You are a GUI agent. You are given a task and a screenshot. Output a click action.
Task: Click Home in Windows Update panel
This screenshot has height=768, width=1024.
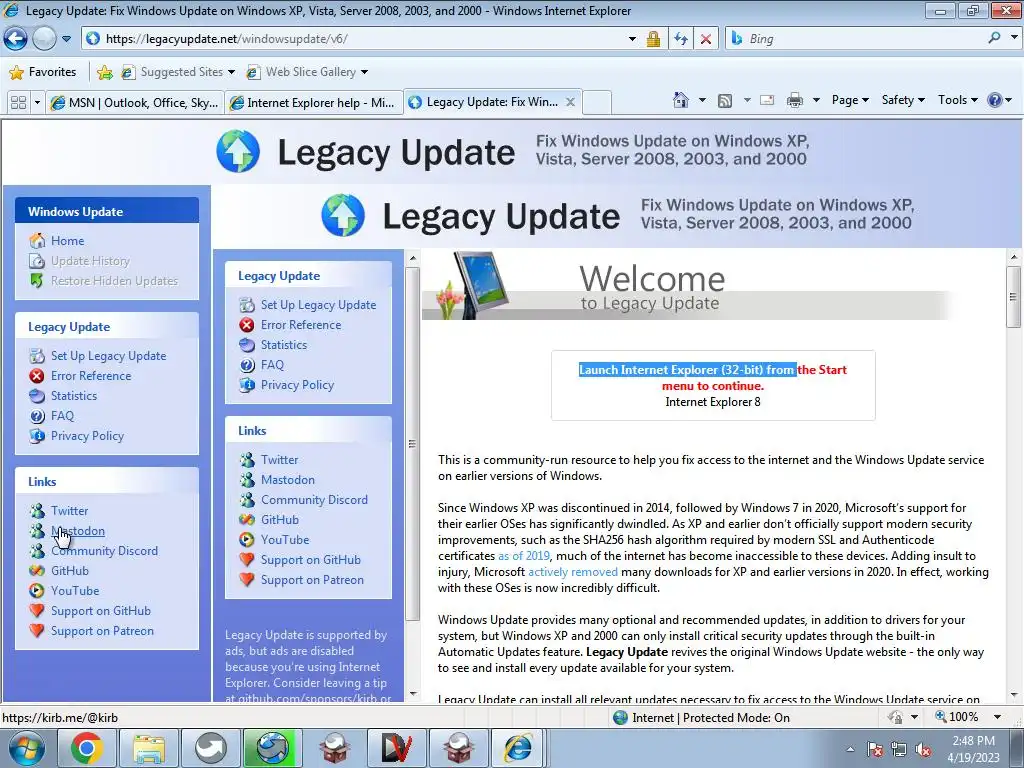pos(68,241)
